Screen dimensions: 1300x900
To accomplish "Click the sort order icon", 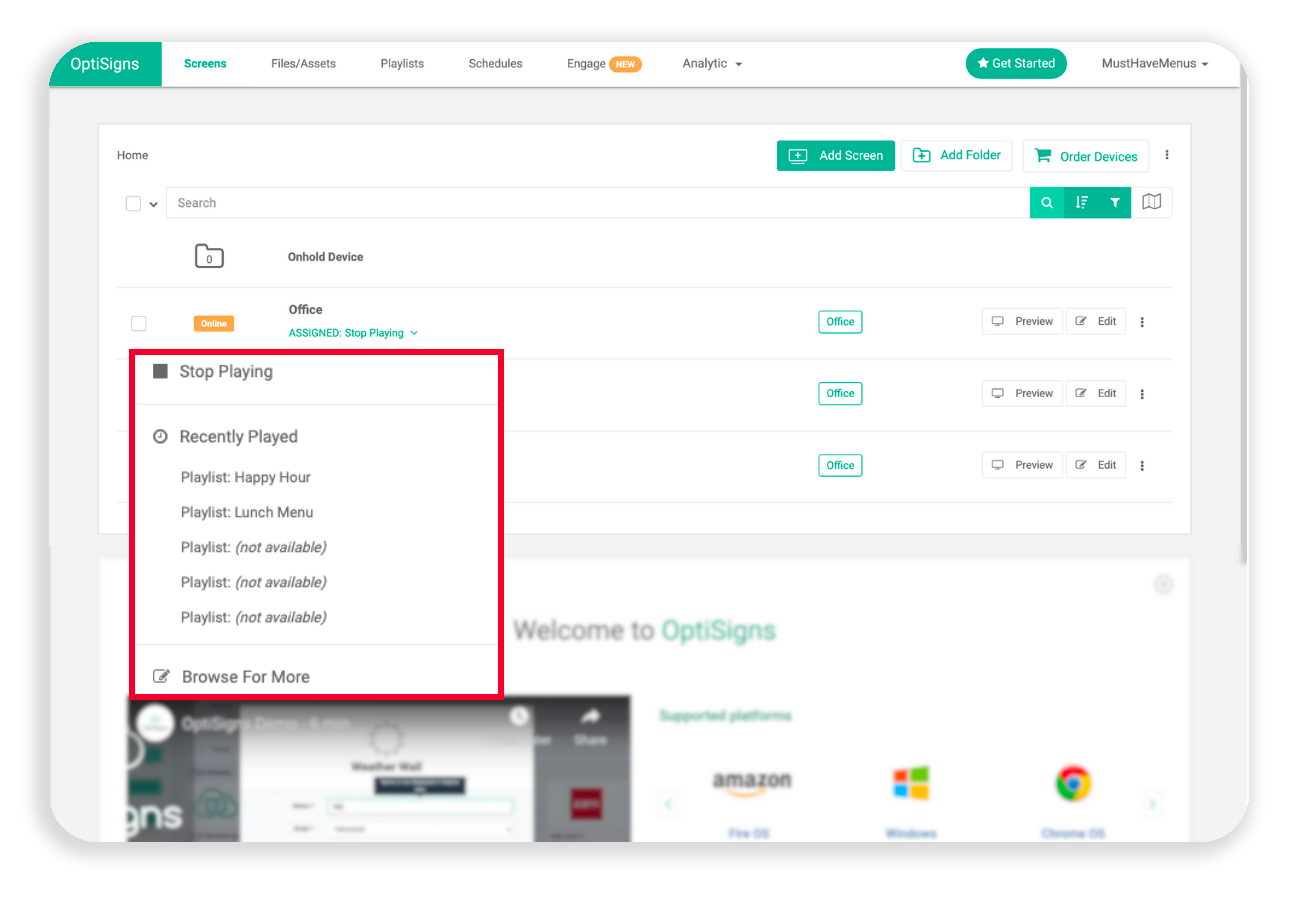I will coord(1081,203).
